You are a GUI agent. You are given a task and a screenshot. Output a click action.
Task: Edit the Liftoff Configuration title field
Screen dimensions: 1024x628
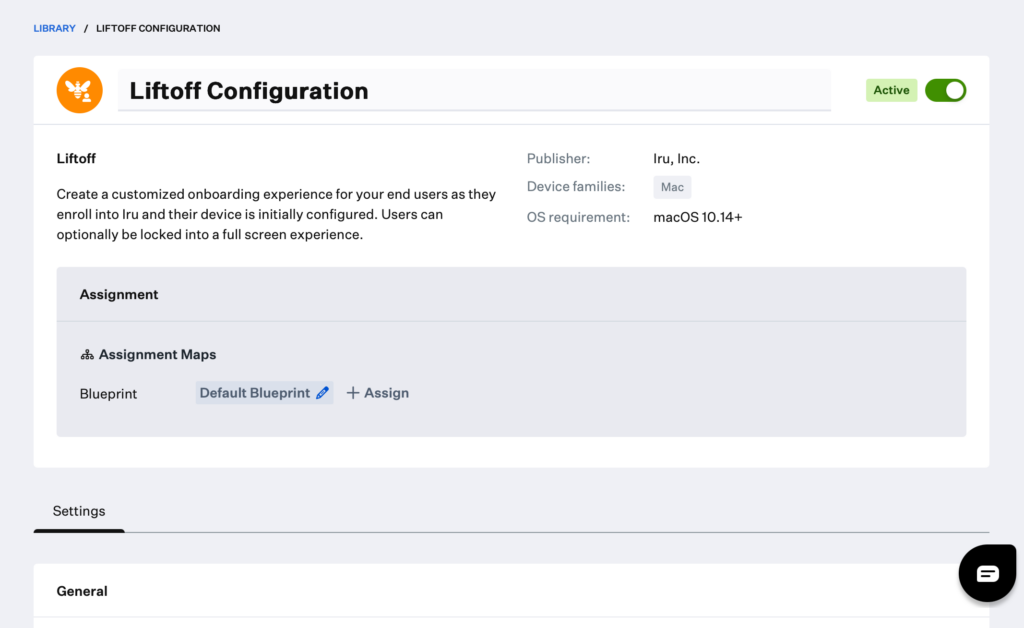(x=474, y=90)
